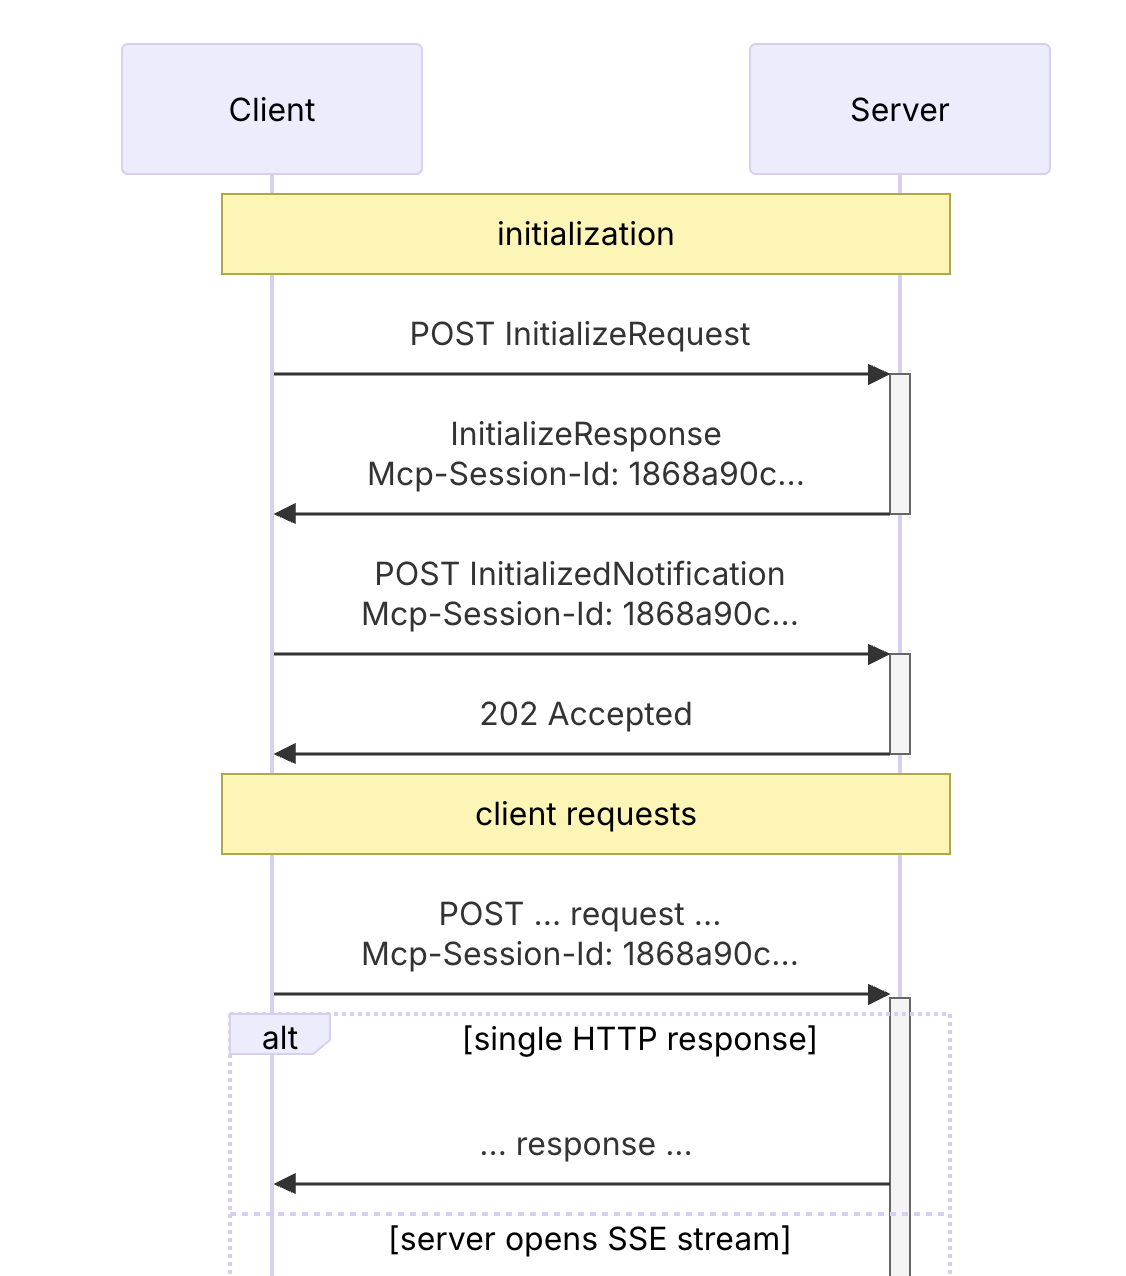Select the yellow client requests note

click(x=585, y=814)
